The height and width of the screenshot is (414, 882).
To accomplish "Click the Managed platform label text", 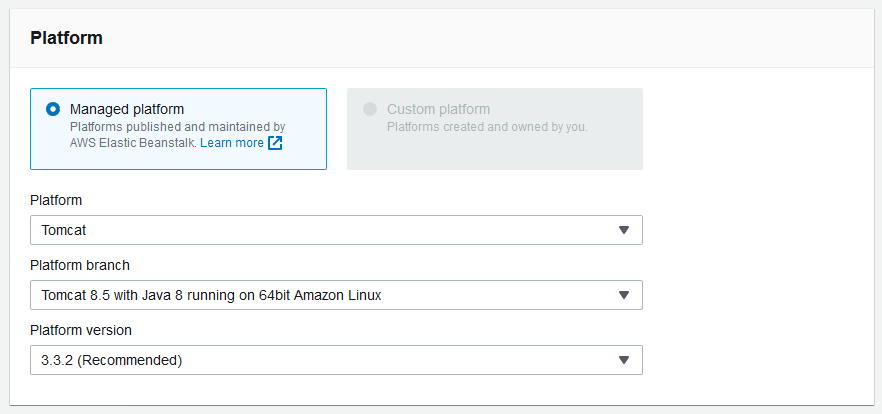I will (127, 109).
